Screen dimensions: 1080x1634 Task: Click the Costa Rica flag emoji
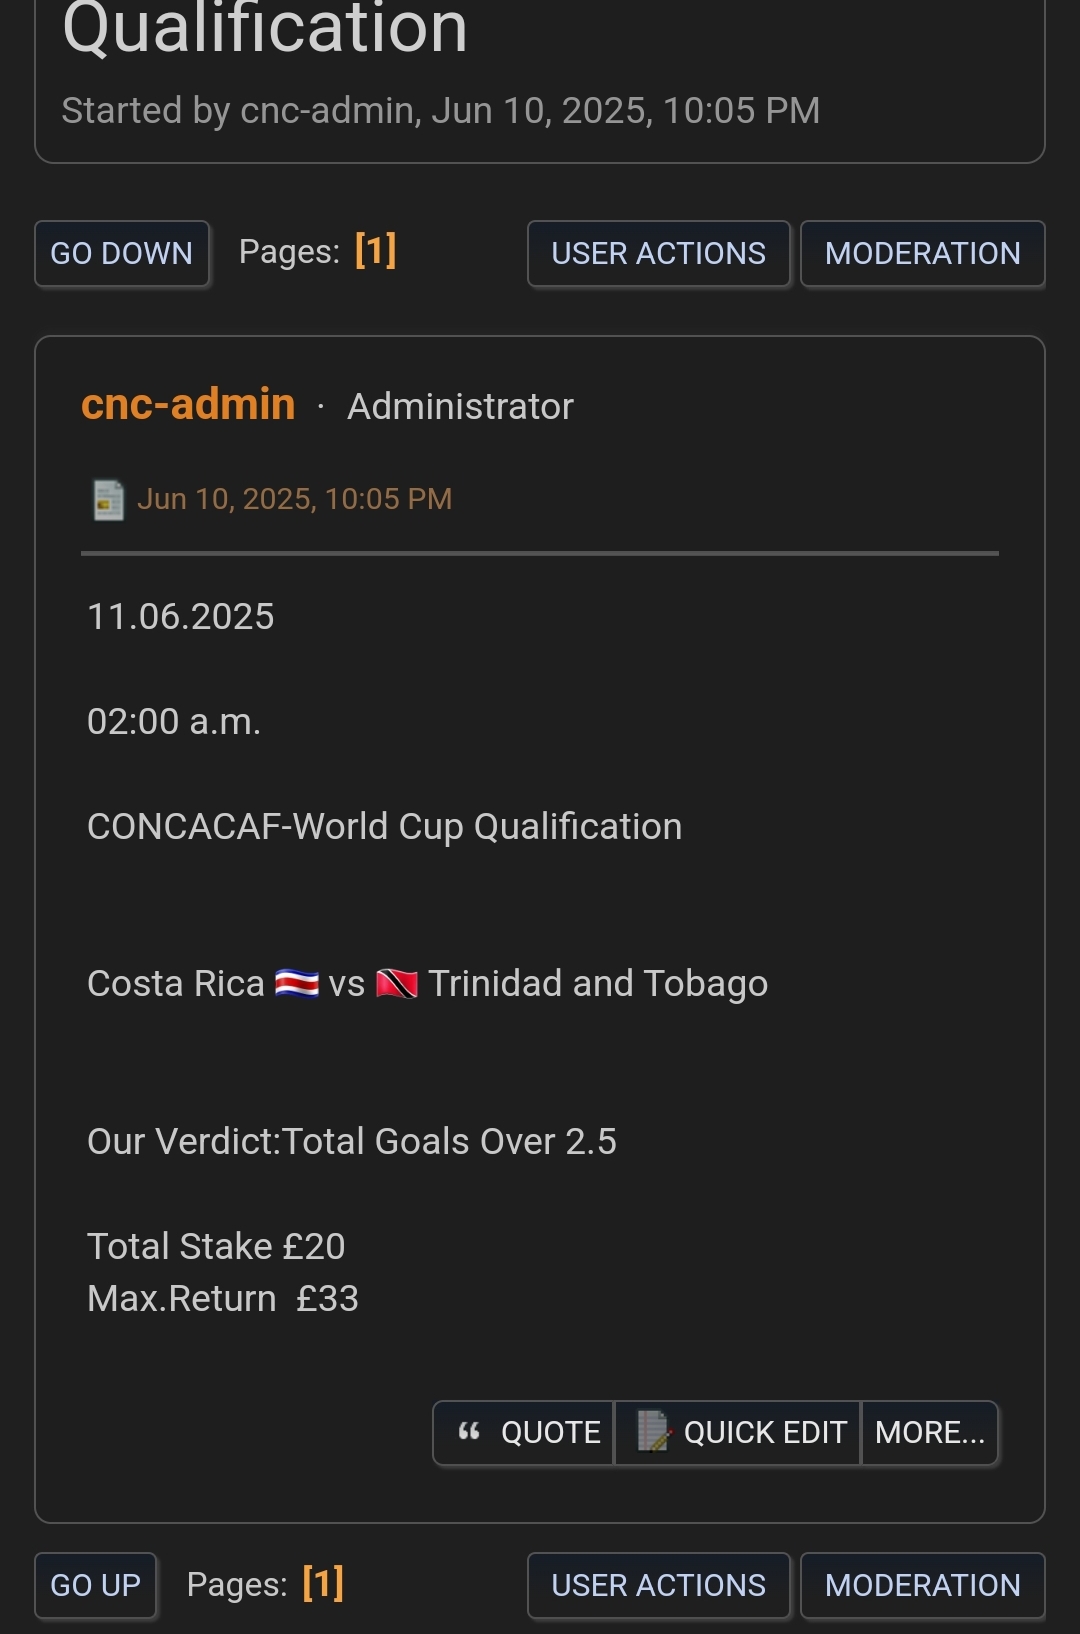[x=297, y=984]
